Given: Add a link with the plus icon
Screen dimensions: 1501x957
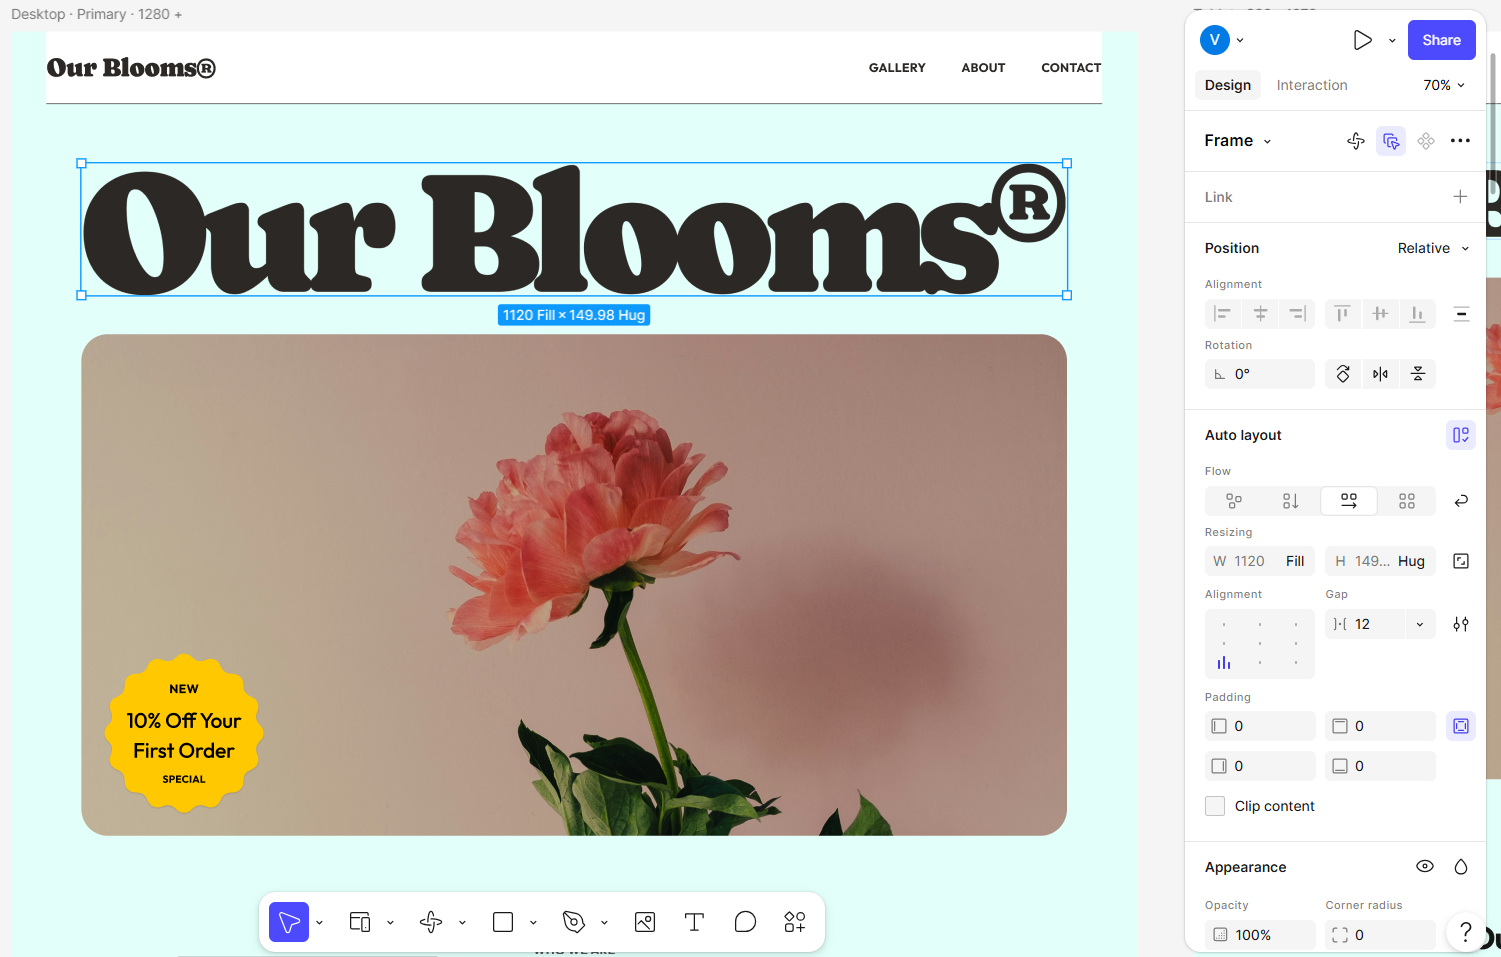Looking at the screenshot, I should pos(1460,197).
